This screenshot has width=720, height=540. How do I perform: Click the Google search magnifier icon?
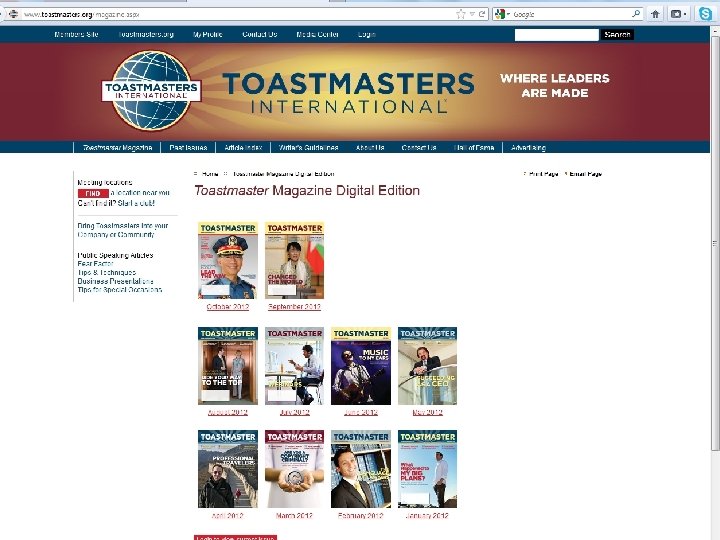(636, 14)
